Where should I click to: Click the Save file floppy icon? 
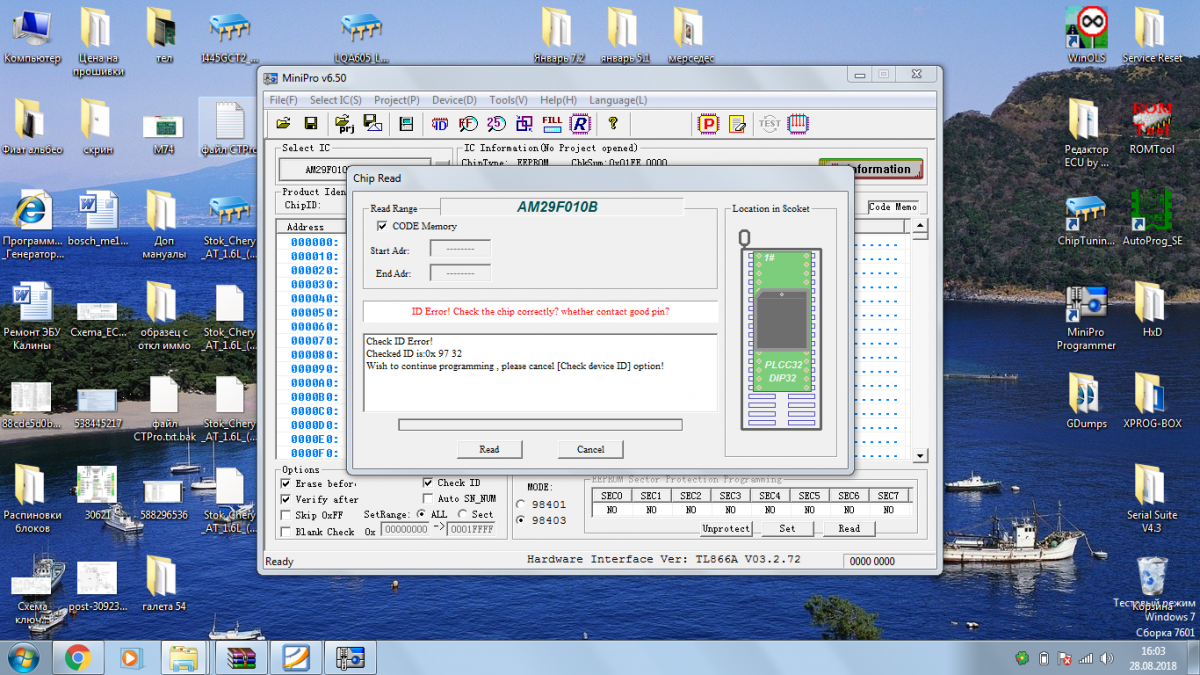311,123
